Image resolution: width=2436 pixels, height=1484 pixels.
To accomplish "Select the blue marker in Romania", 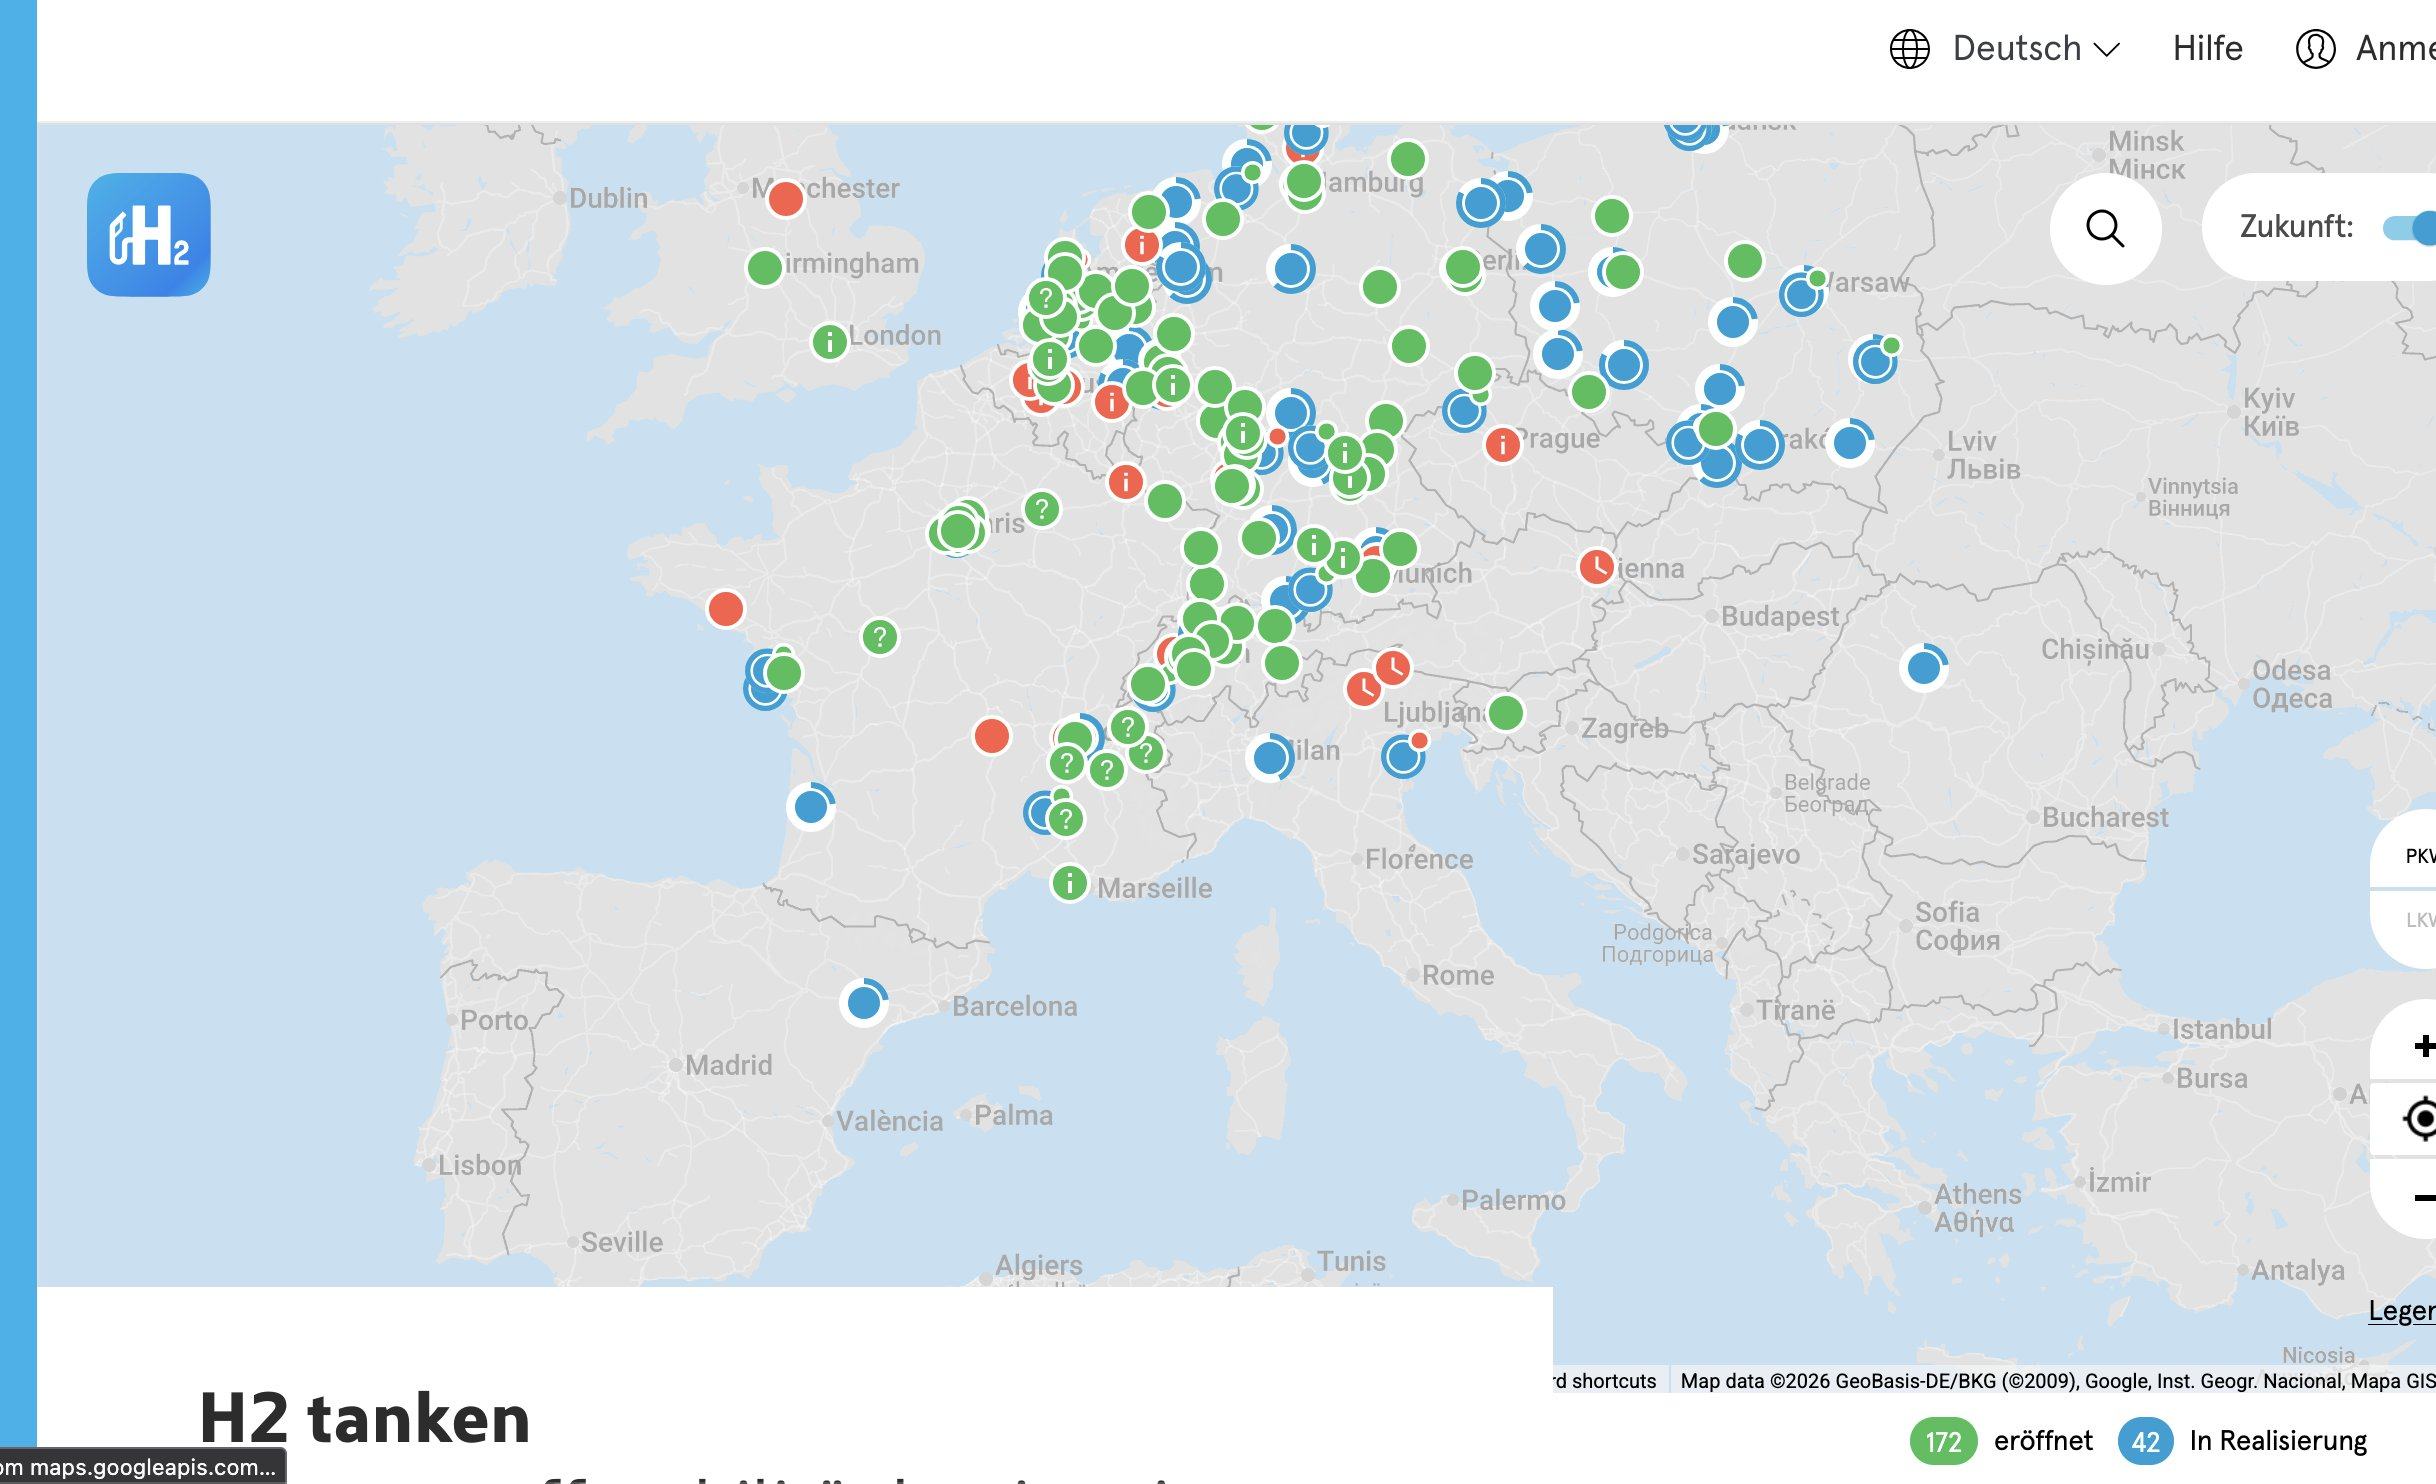I will [x=1924, y=667].
